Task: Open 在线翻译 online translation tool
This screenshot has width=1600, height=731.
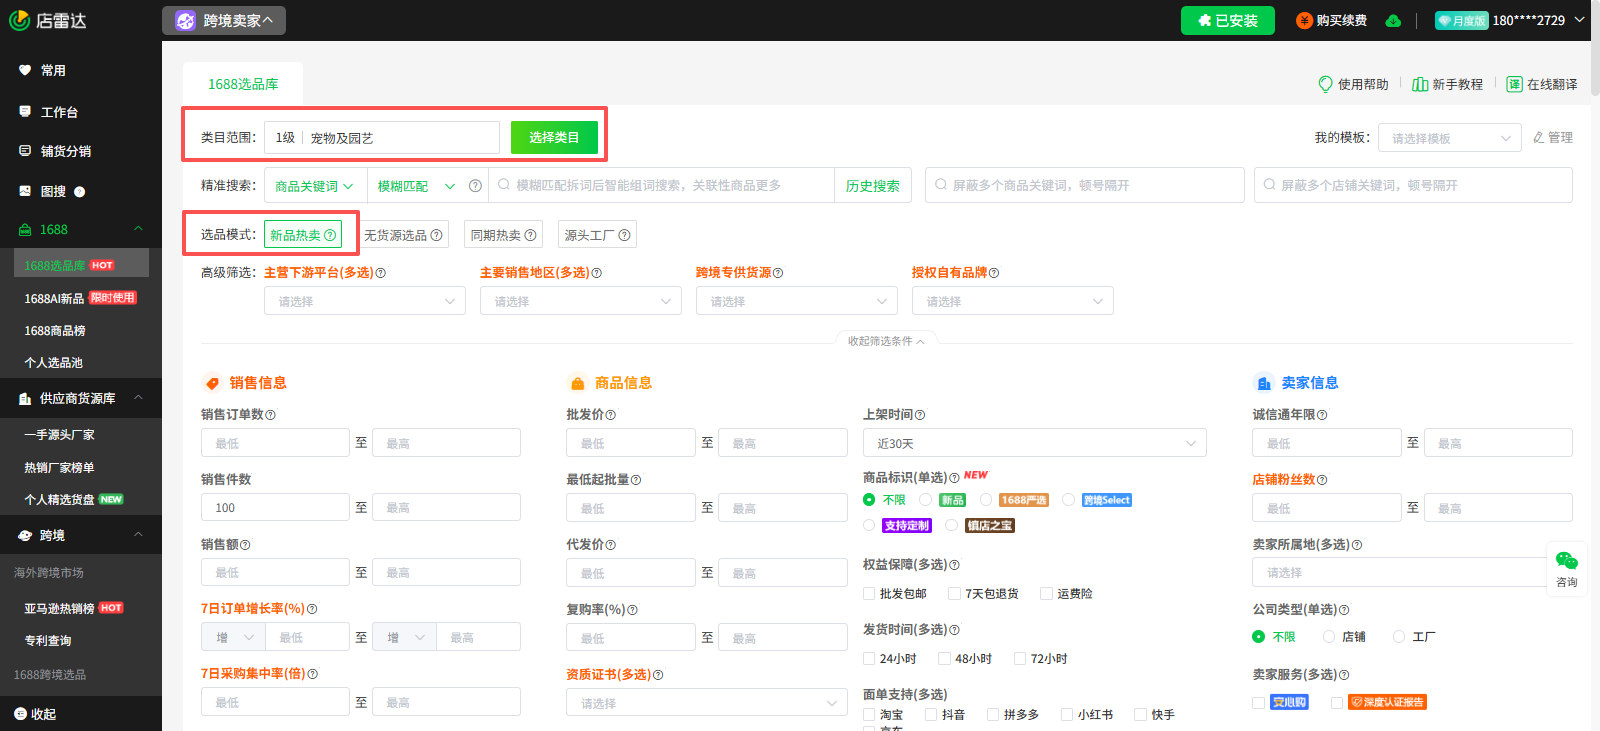Action: 1514,84
